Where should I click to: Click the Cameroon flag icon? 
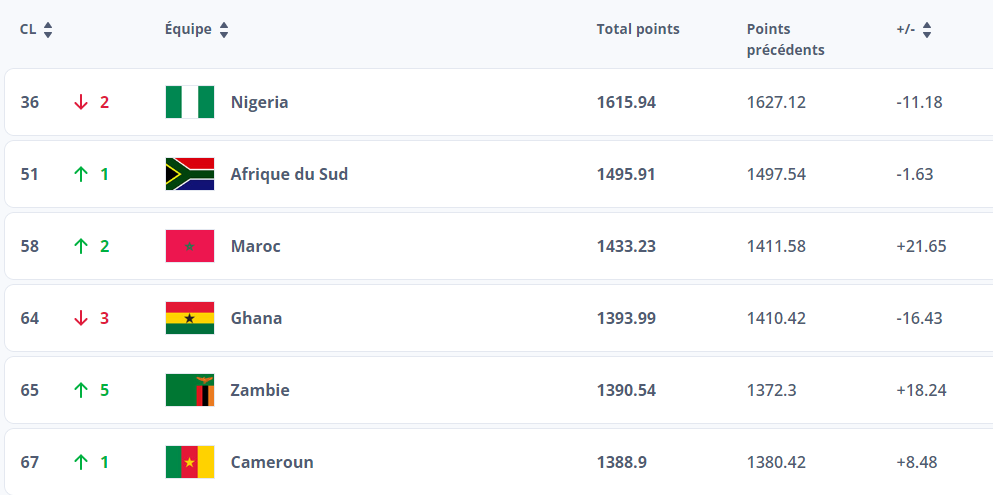pyautogui.click(x=190, y=462)
